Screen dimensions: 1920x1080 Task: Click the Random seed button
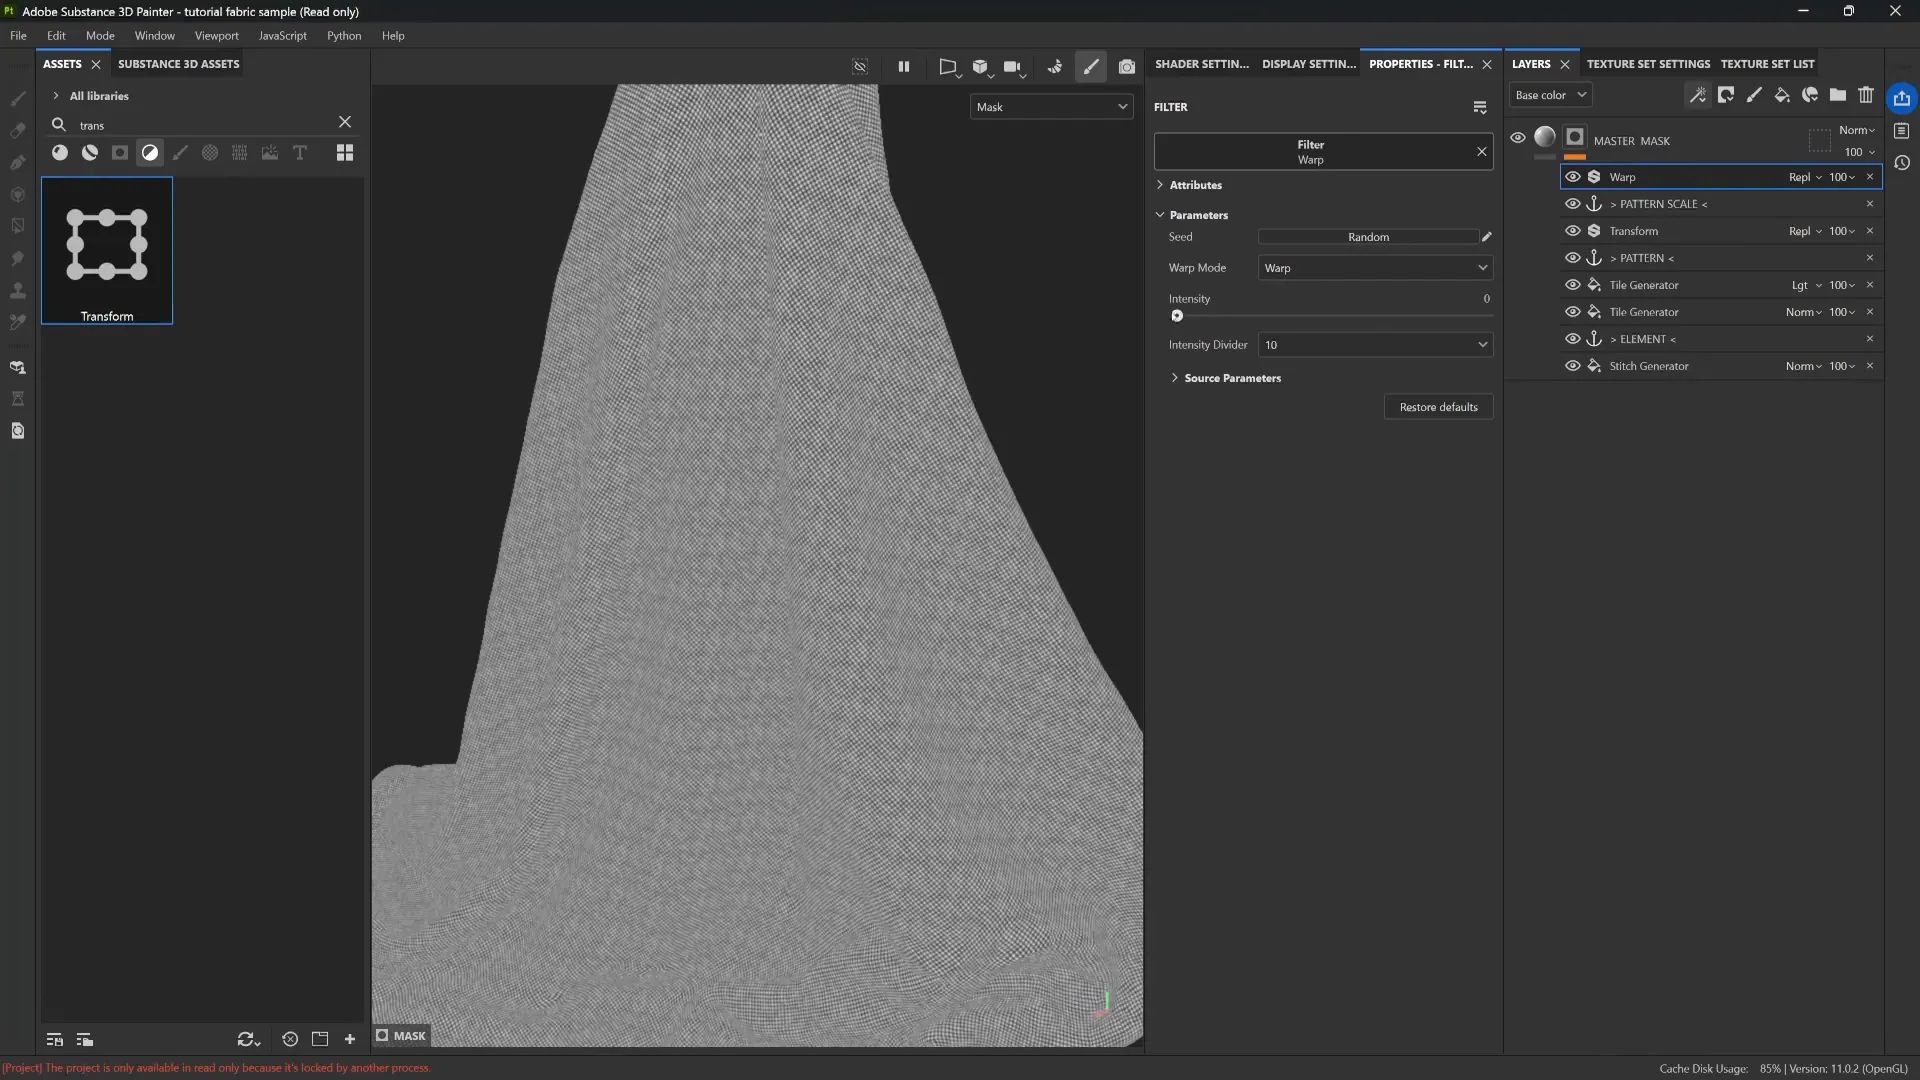[x=1368, y=237]
